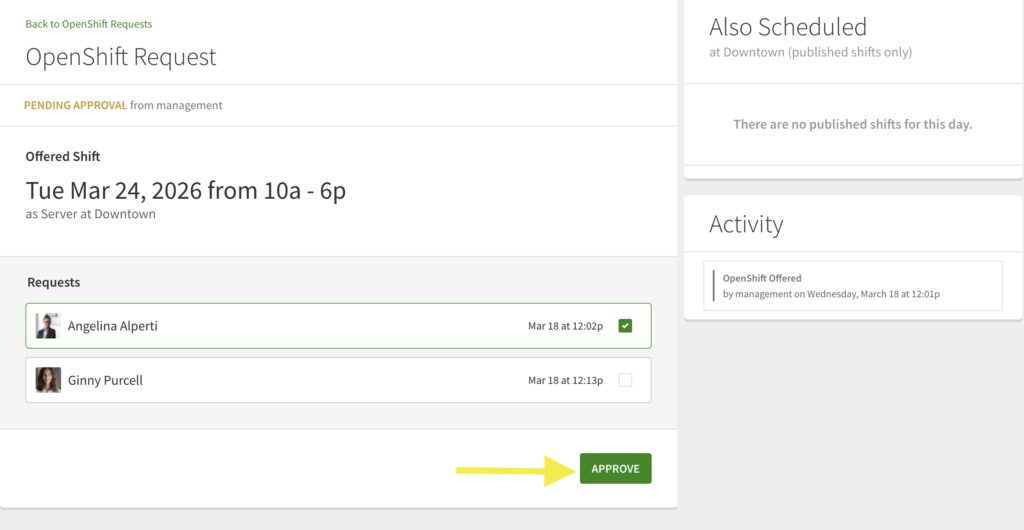Click the OpenShift Request page title
1024x530 pixels.
(x=121, y=57)
